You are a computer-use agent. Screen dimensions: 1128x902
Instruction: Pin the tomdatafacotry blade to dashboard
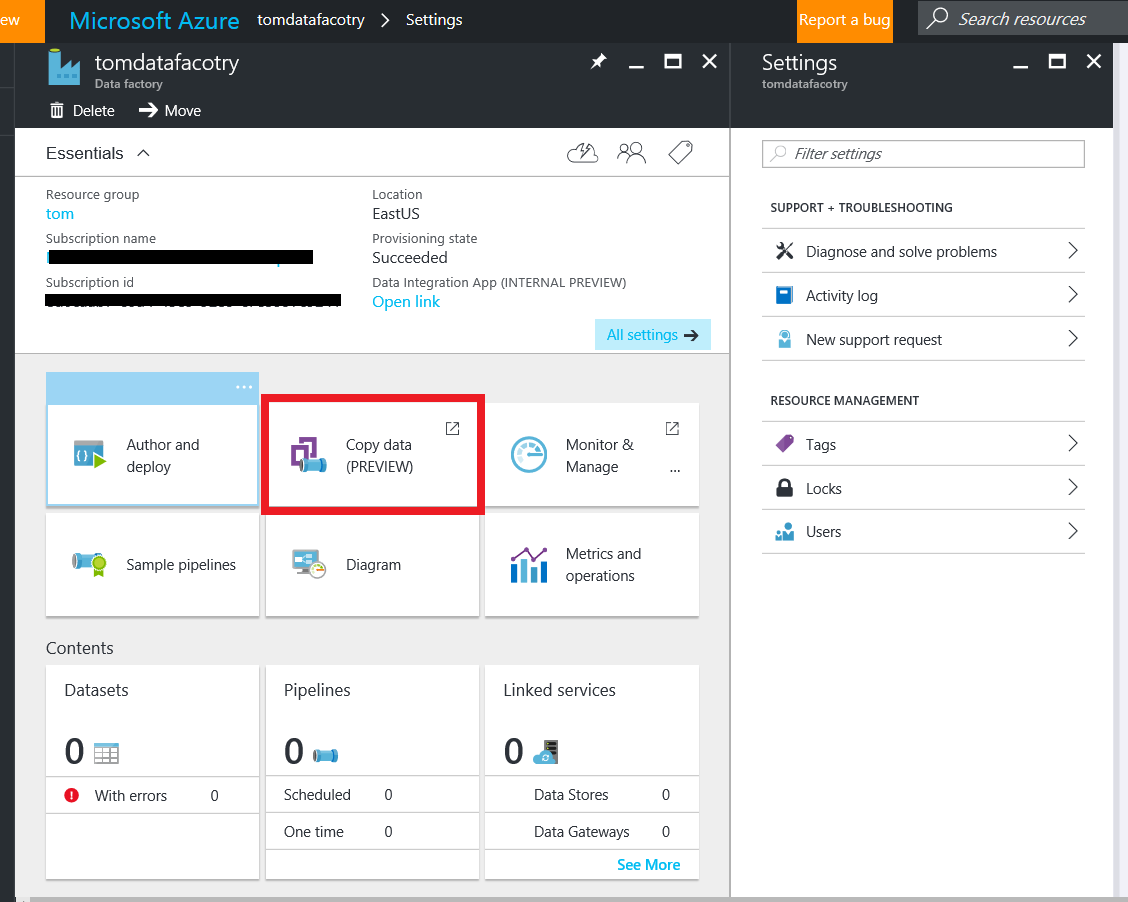click(x=599, y=62)
